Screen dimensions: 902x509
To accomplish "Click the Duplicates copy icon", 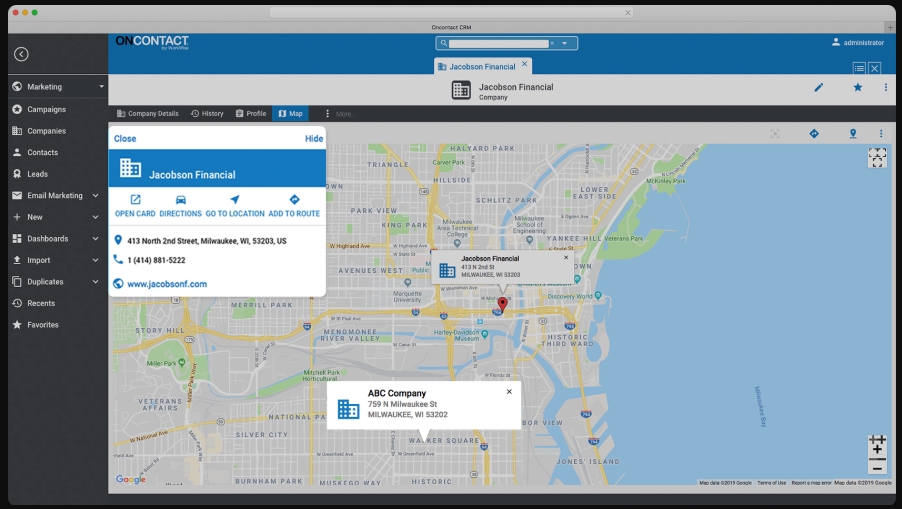I will tap(17, 282).
